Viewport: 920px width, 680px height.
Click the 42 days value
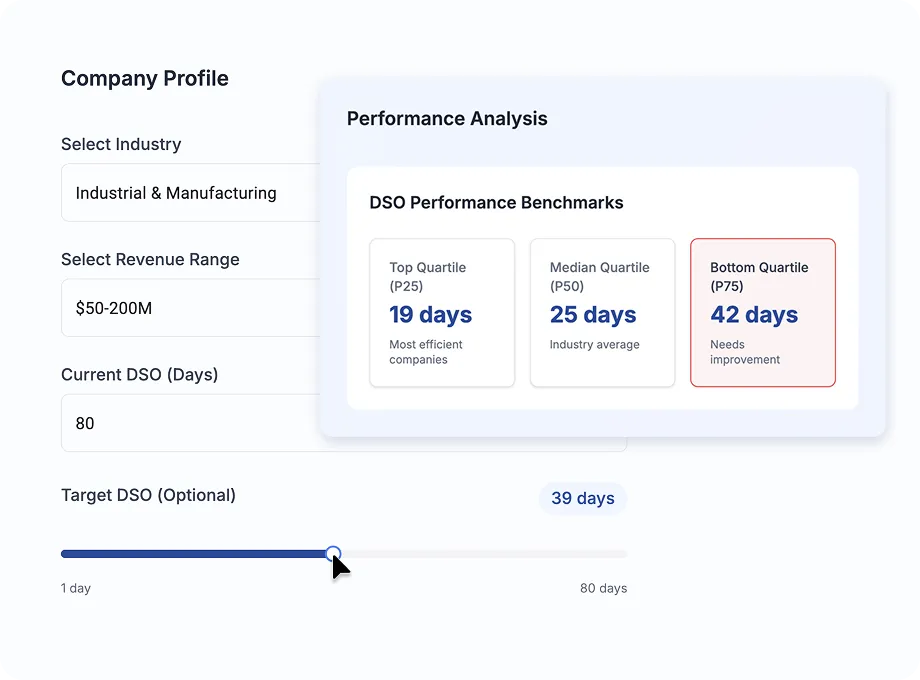[x=754, y=314]
